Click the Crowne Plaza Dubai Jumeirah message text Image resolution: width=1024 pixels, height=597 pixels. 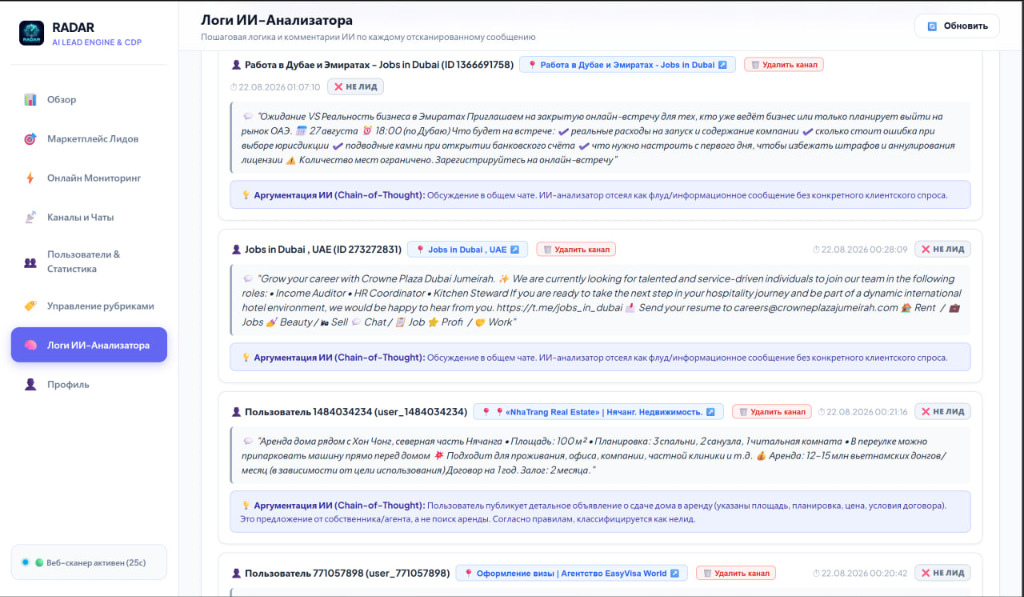coord(601,300)
